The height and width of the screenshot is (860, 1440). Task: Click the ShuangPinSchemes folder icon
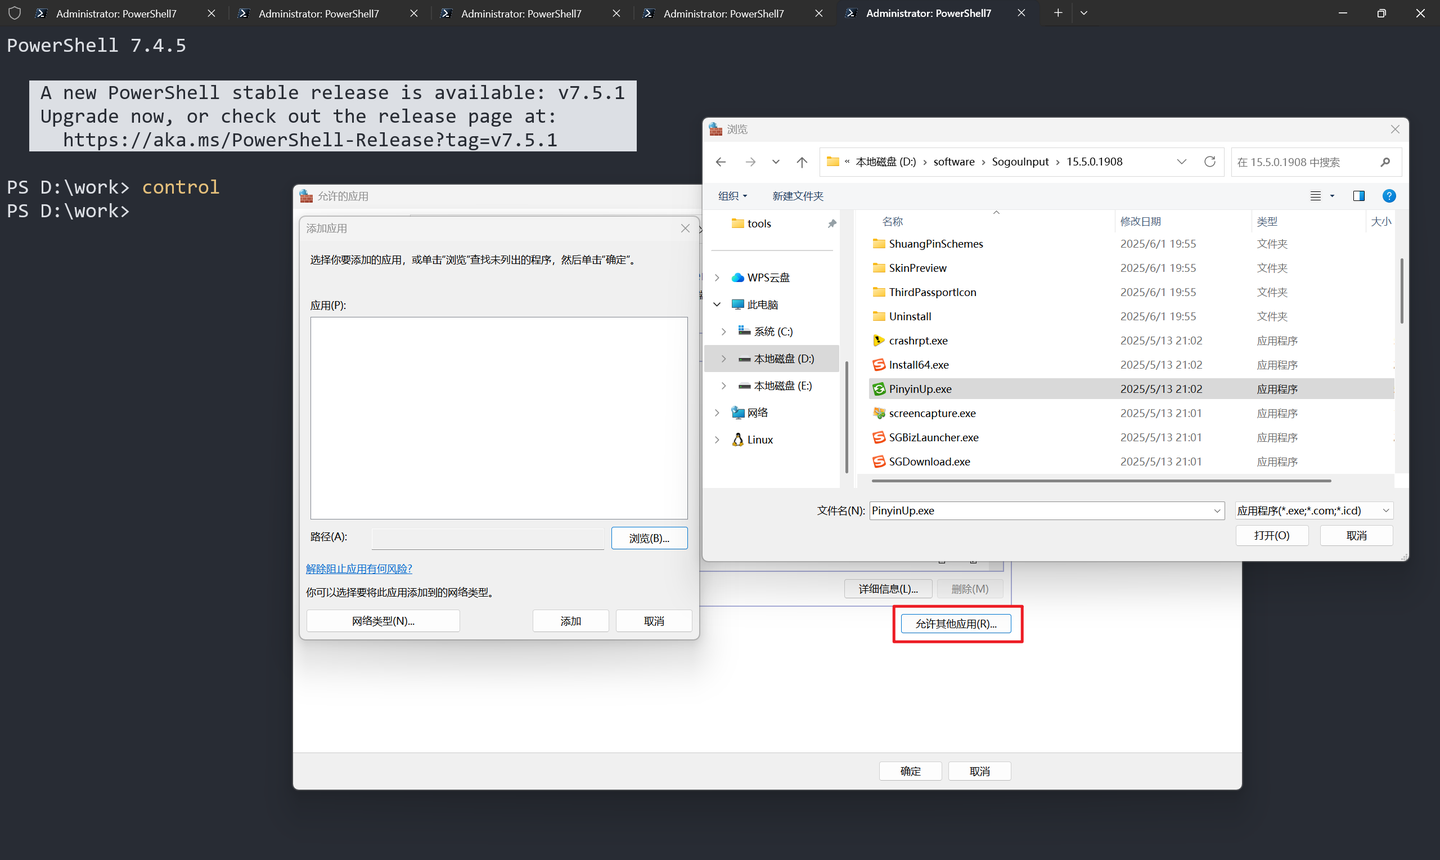pyautogui.click(x=879, y=244)
